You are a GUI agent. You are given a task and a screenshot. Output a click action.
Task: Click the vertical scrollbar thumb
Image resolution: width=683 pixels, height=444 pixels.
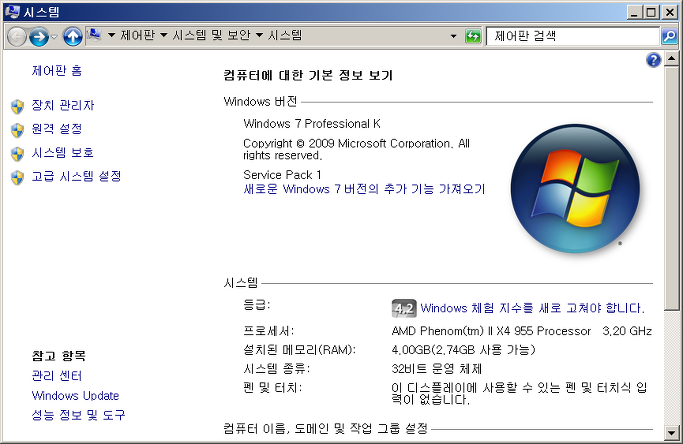click(671, 187)
